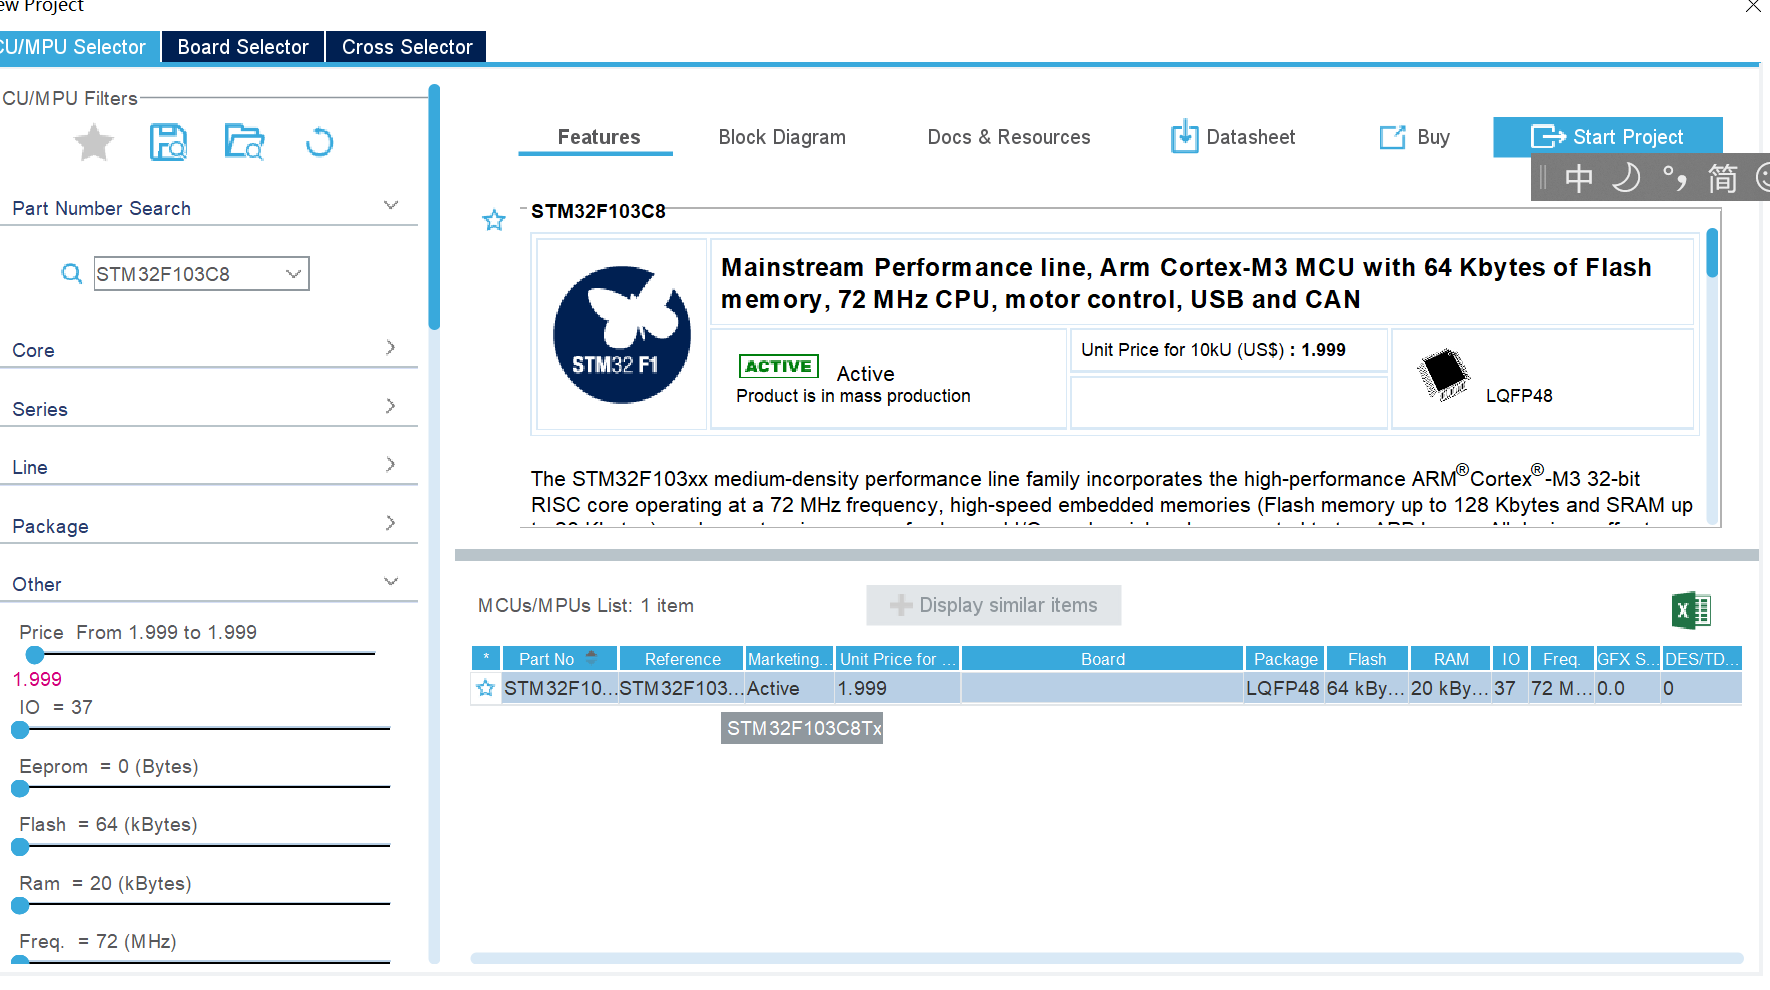Click Start Project button
This screenshot has height=990, width=1770.
1608,137
